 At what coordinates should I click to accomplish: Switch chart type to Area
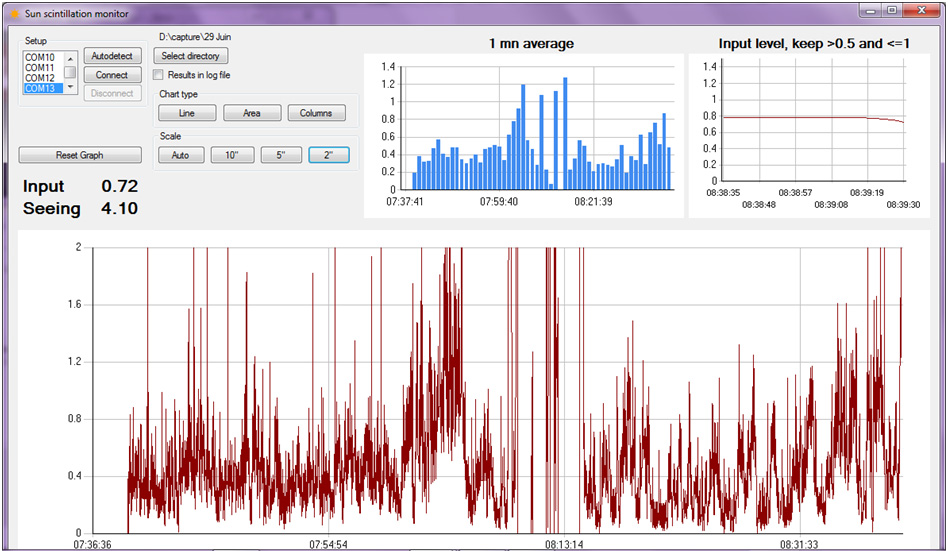[252, 113]
